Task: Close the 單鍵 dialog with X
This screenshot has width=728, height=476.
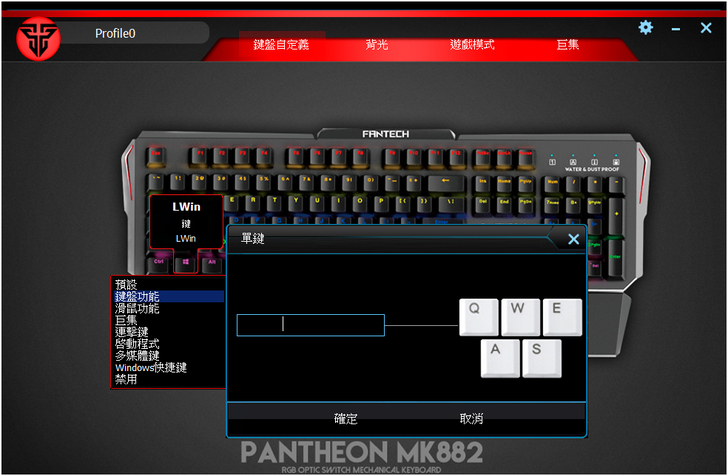Action: pyautogui.click(x=573, y=239)
